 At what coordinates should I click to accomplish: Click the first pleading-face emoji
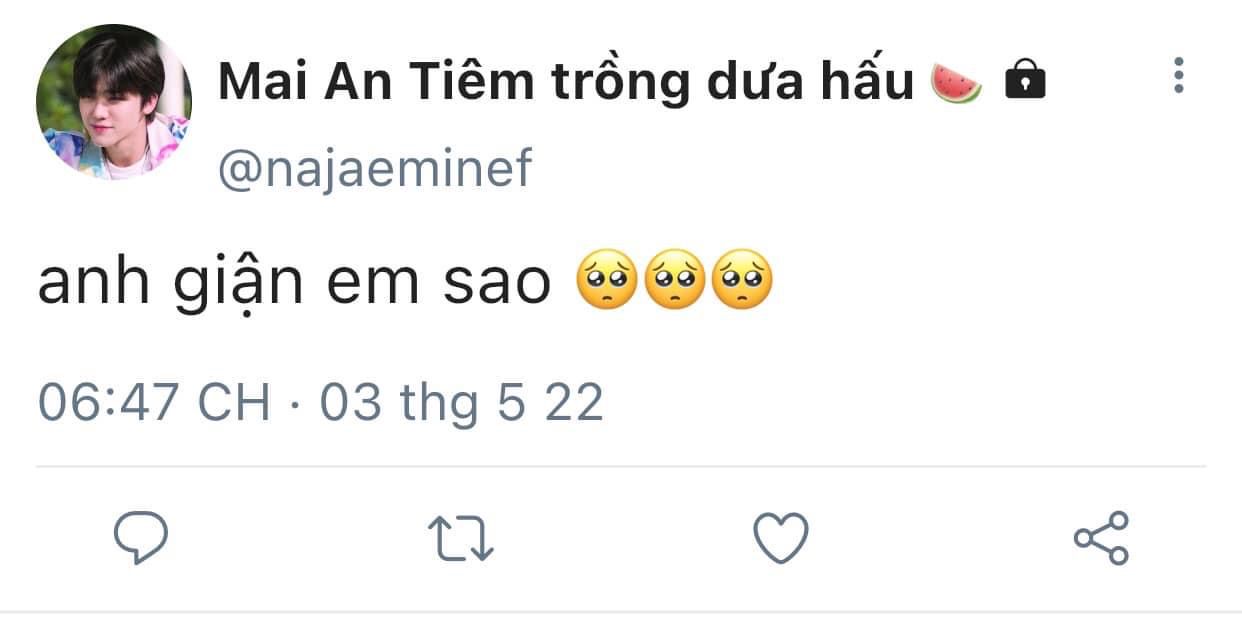(607, 283)
